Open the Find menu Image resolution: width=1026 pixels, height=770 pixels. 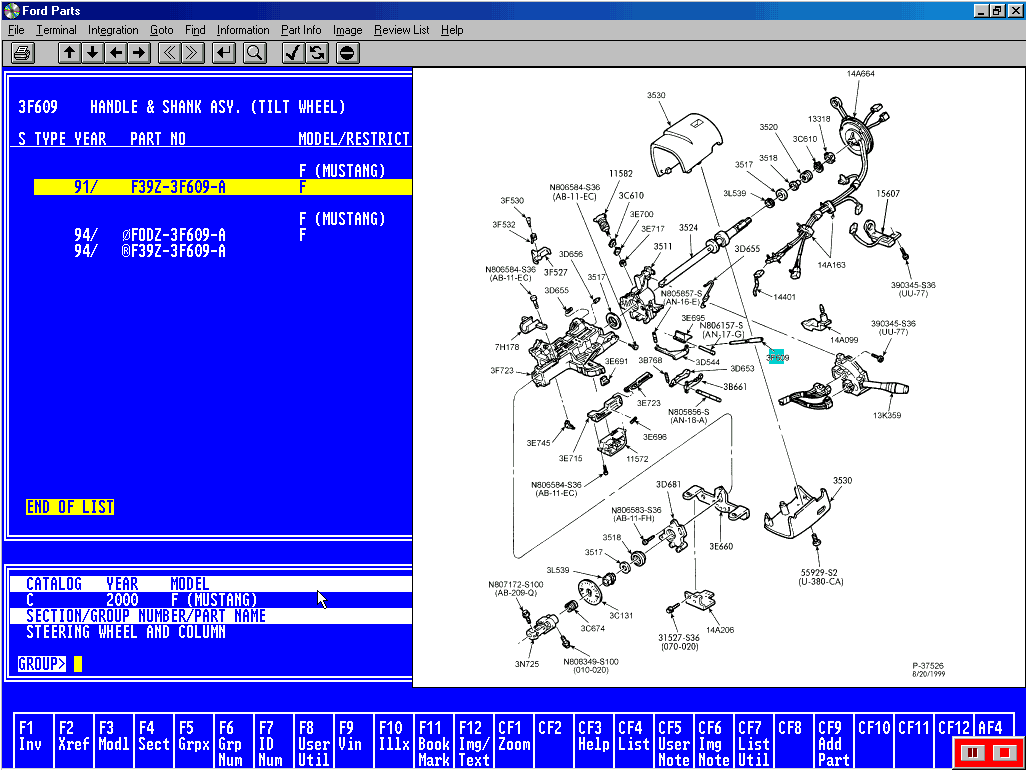(x=195, y=30)
